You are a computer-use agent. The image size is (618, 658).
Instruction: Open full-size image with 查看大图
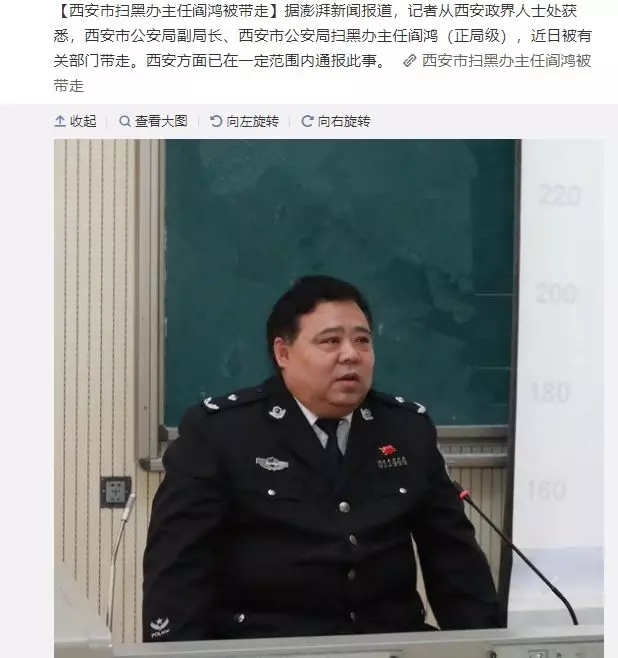coord(161,121)
